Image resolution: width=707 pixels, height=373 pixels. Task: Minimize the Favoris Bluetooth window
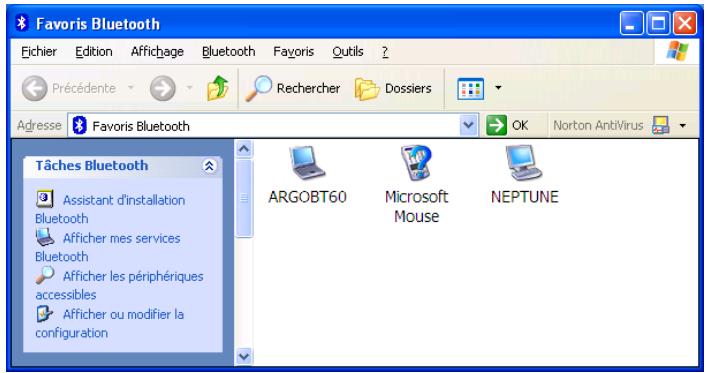click(x=630, y=23)
